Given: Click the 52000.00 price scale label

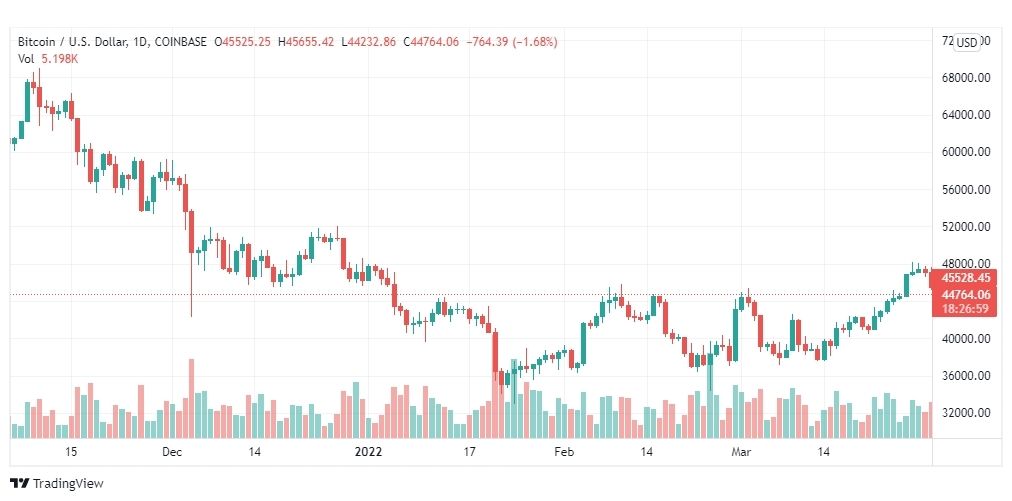Looking at the screenshot, I should pyautogui.click(x=966, y=227).
